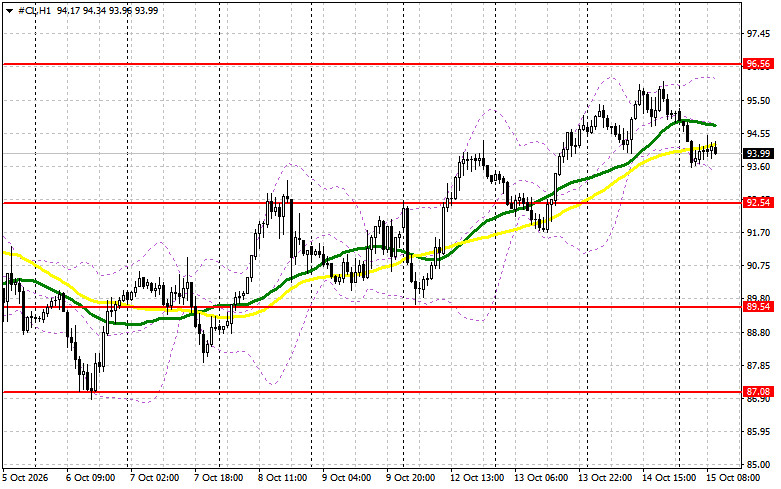Select the red horizontal line at 87.08
Screen dimensions: 781x489
[371, 392]
